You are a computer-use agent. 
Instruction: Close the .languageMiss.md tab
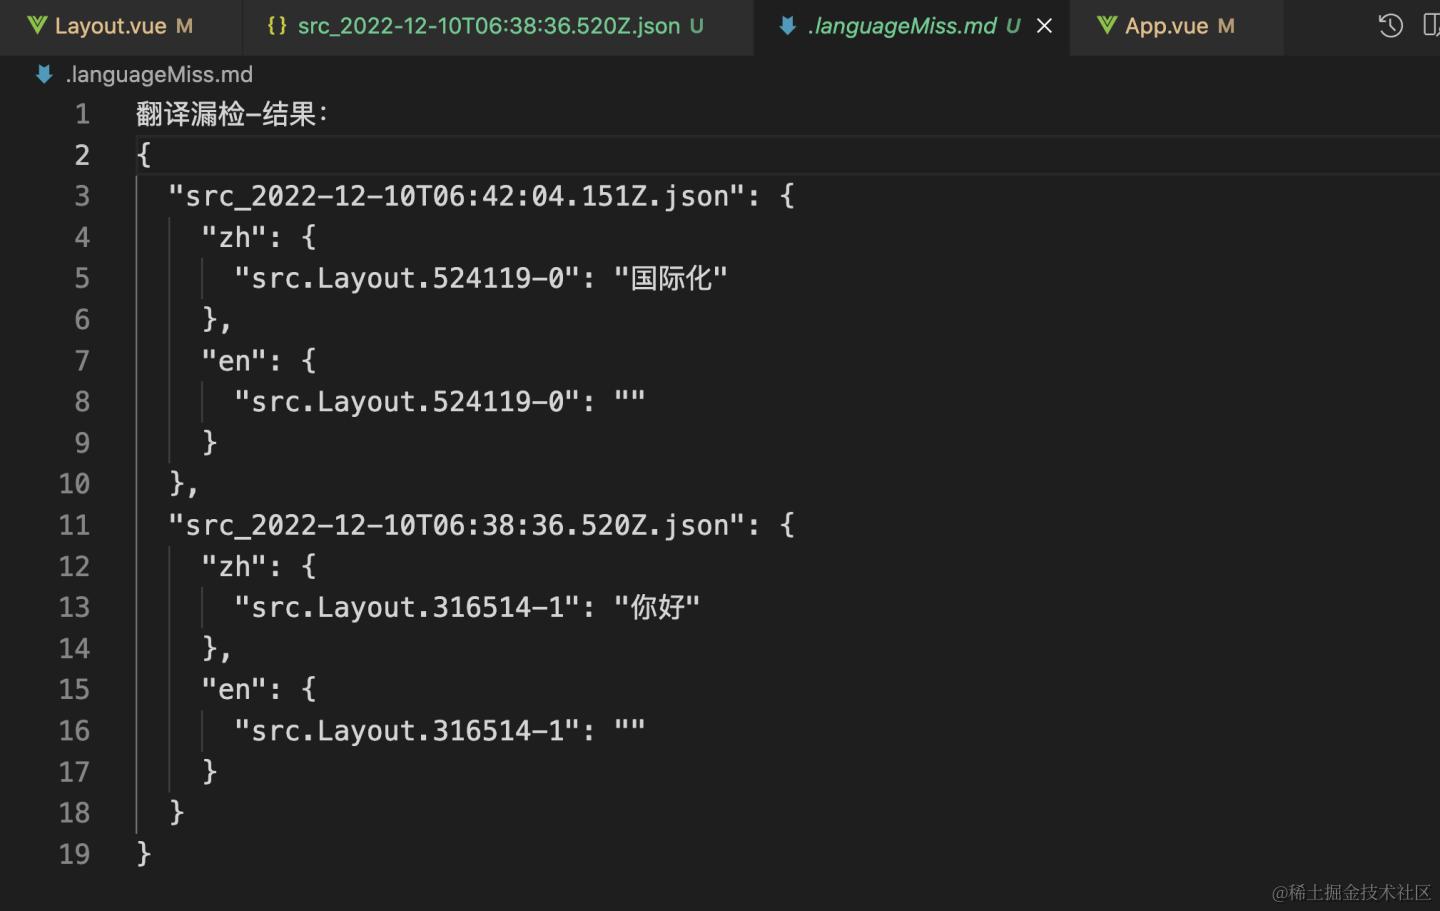click(x=1044, y=25)
